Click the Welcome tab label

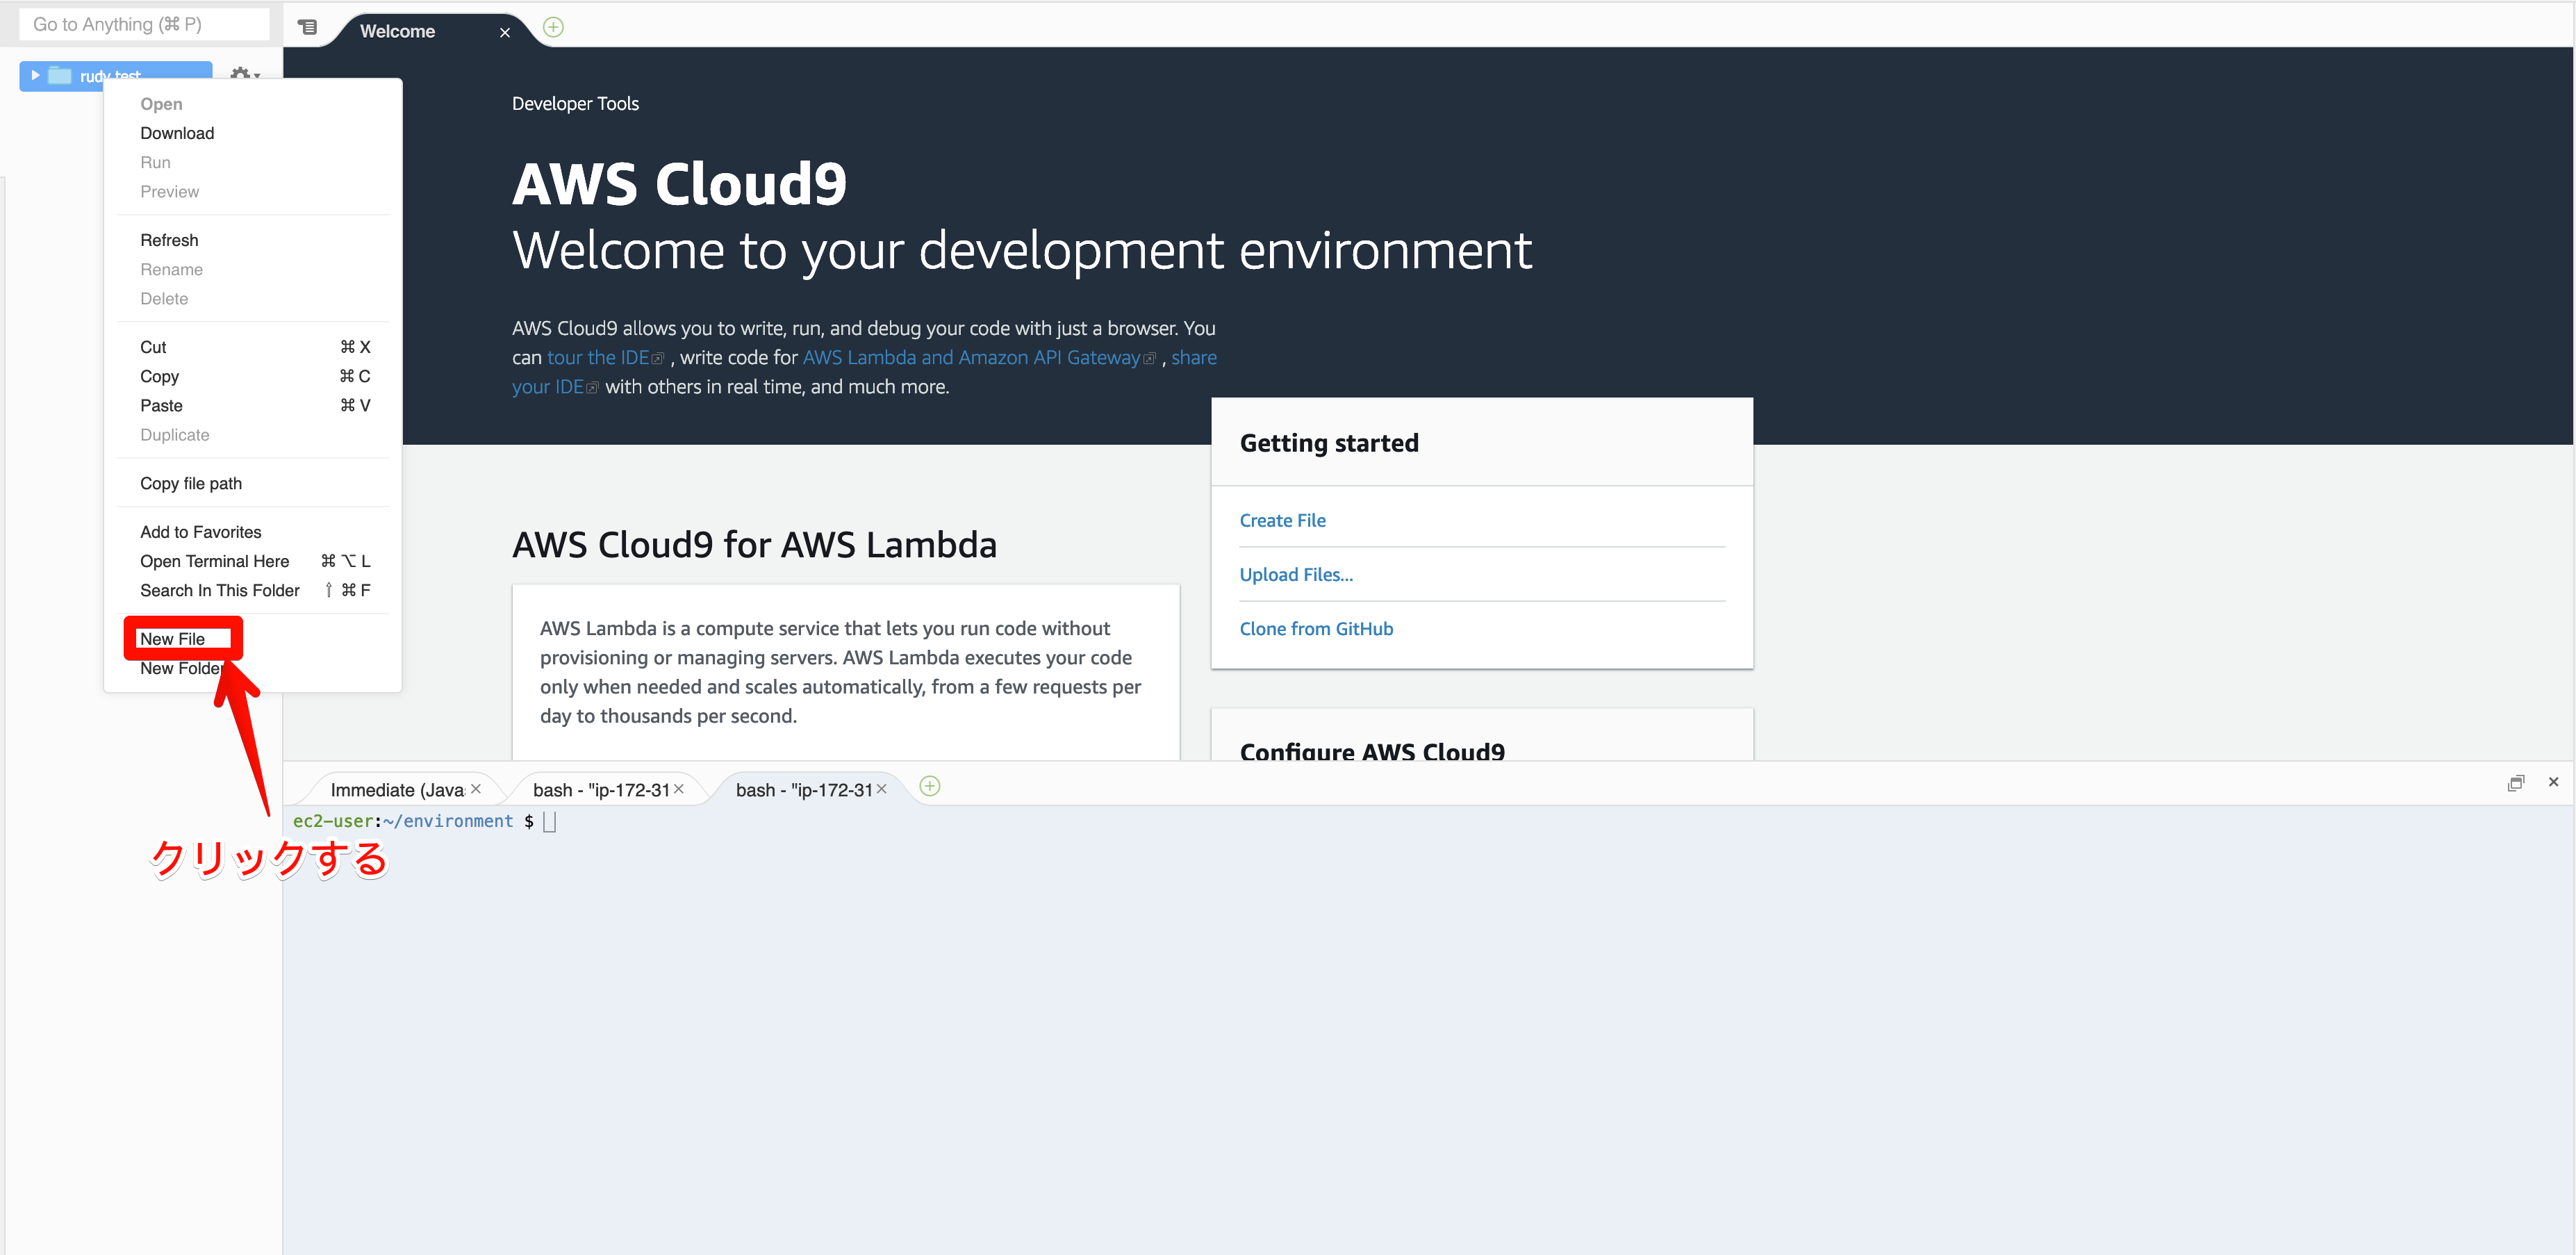(x=397, y=31)
